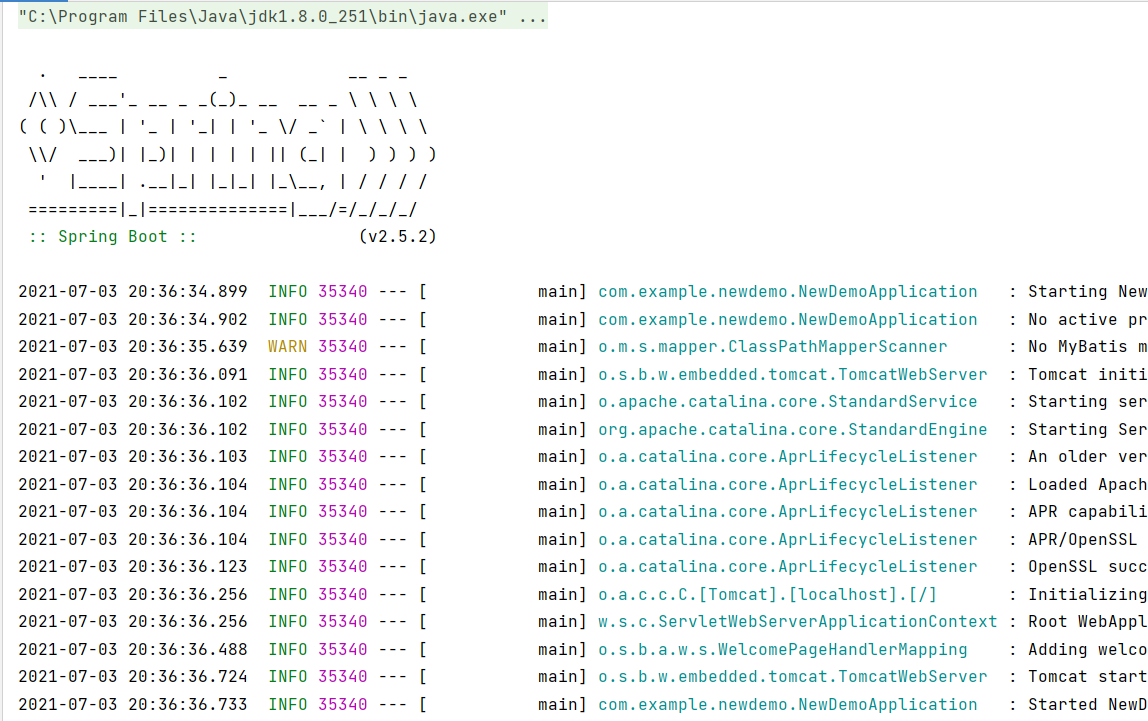
Task: Click the o.s.b.a.w.s.WelcomePageHandlerMapping logger name
Action: 783,649
